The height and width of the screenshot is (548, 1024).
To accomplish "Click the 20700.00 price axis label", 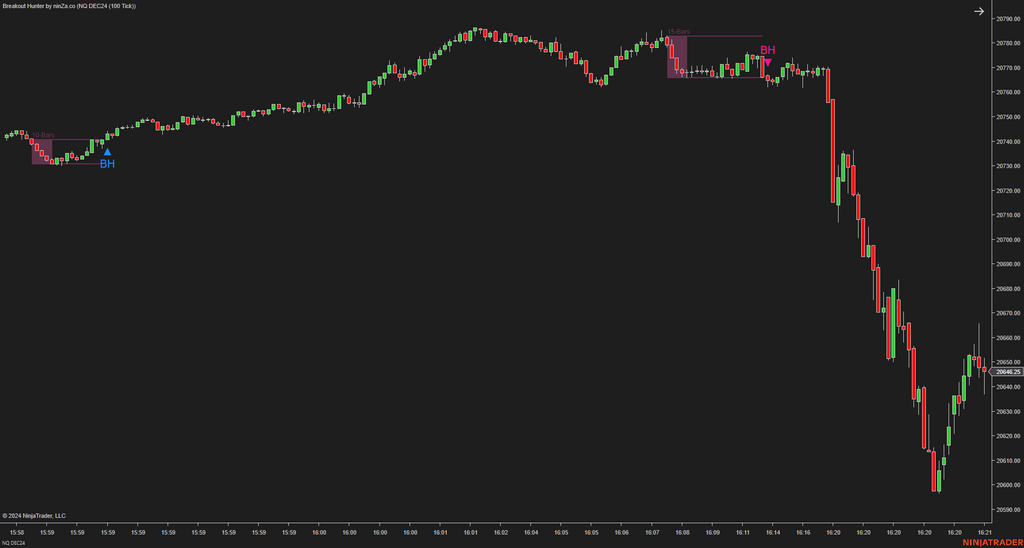I will tap(1008, 240).
